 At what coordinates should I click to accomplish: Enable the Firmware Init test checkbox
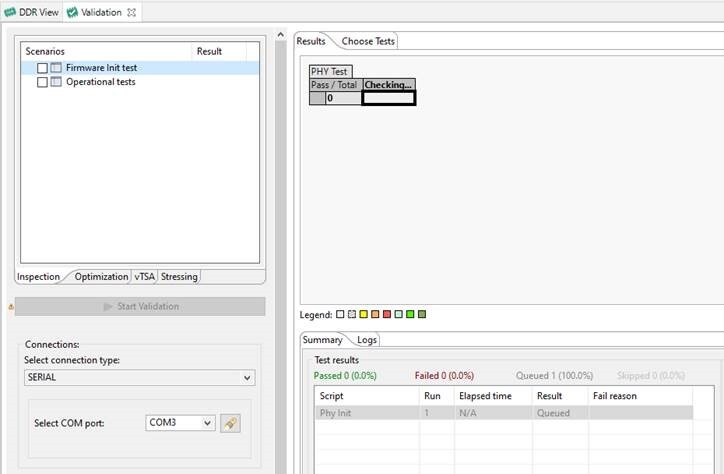[x=42, y=68]
